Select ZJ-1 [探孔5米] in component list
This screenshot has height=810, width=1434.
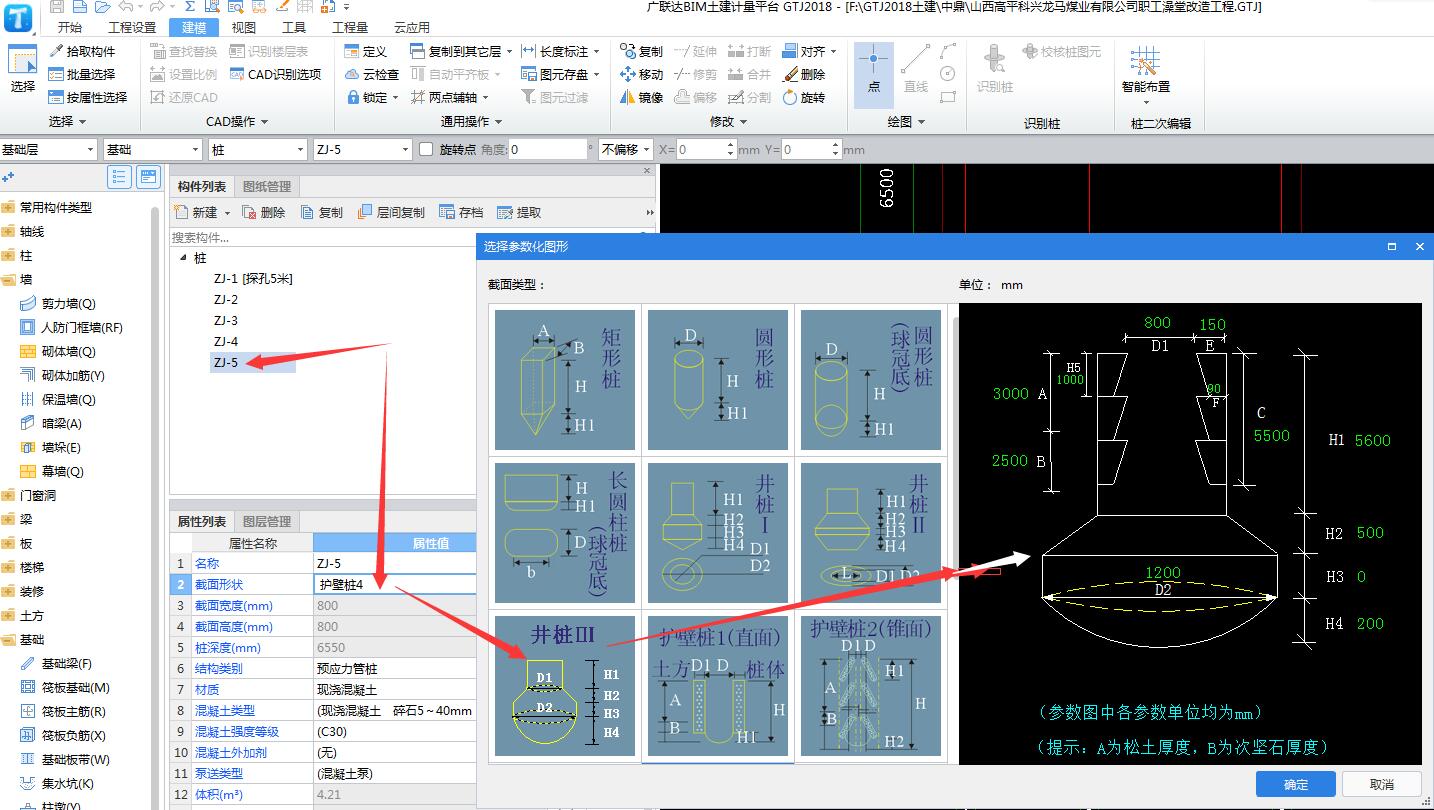(x=253, y=279)
